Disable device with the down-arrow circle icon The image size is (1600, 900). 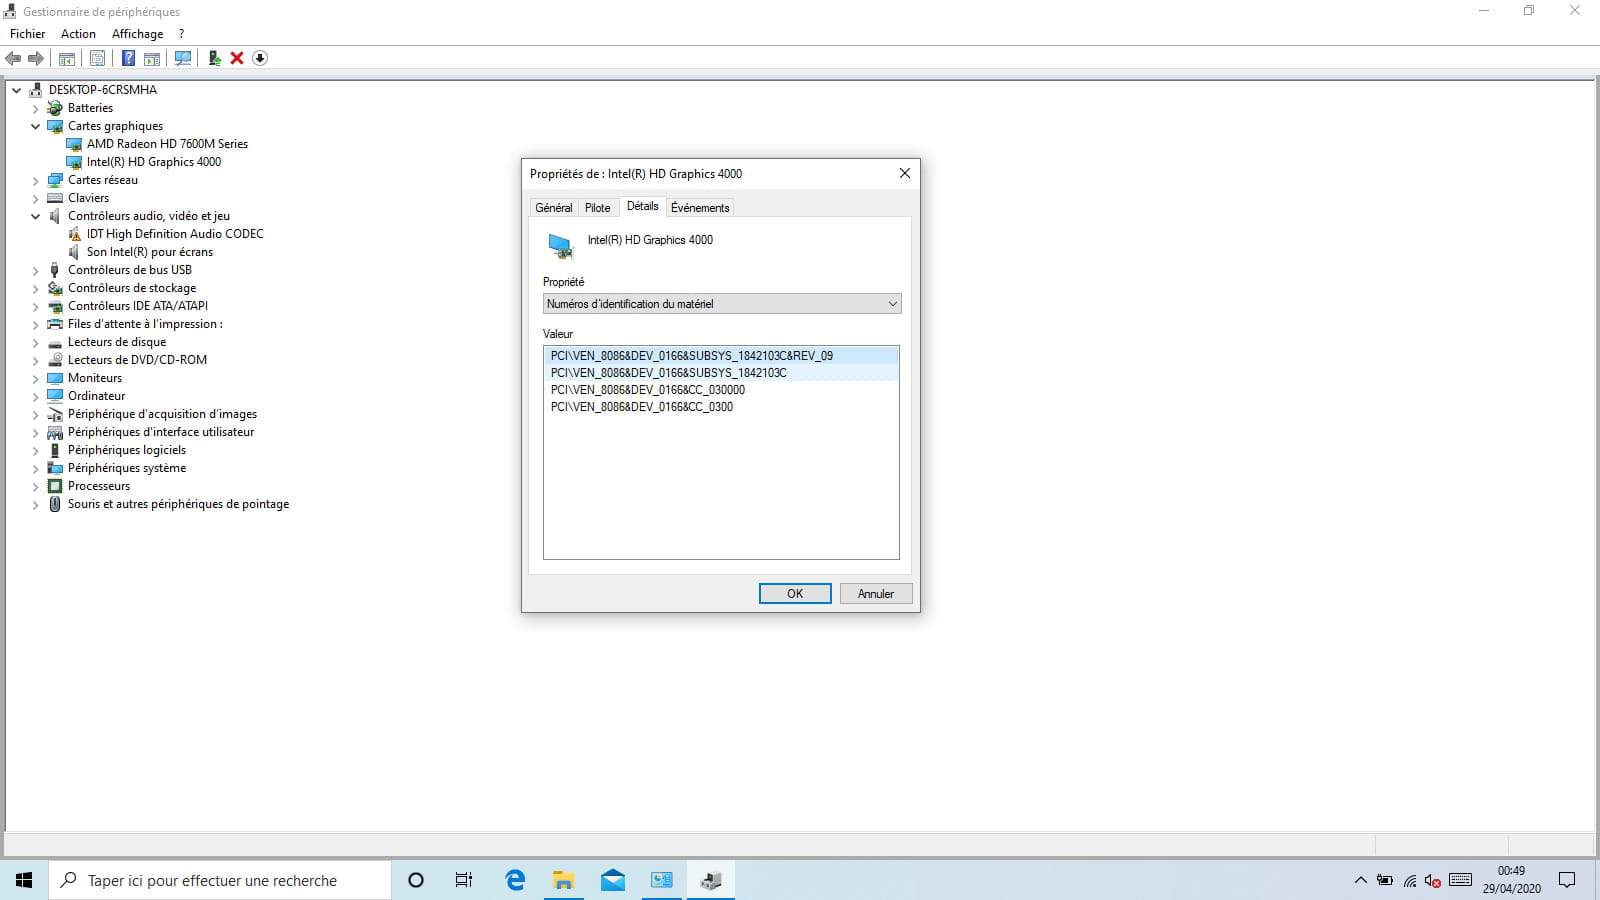pyautogui.click(x=260, y=58)
